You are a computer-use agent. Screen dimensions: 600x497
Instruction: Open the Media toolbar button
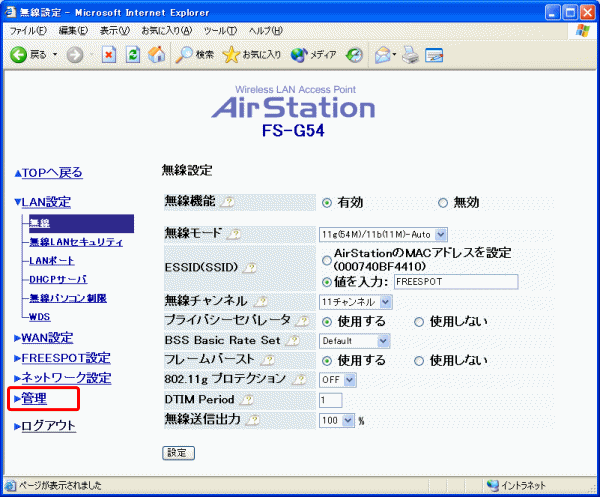tap(313, 55)
